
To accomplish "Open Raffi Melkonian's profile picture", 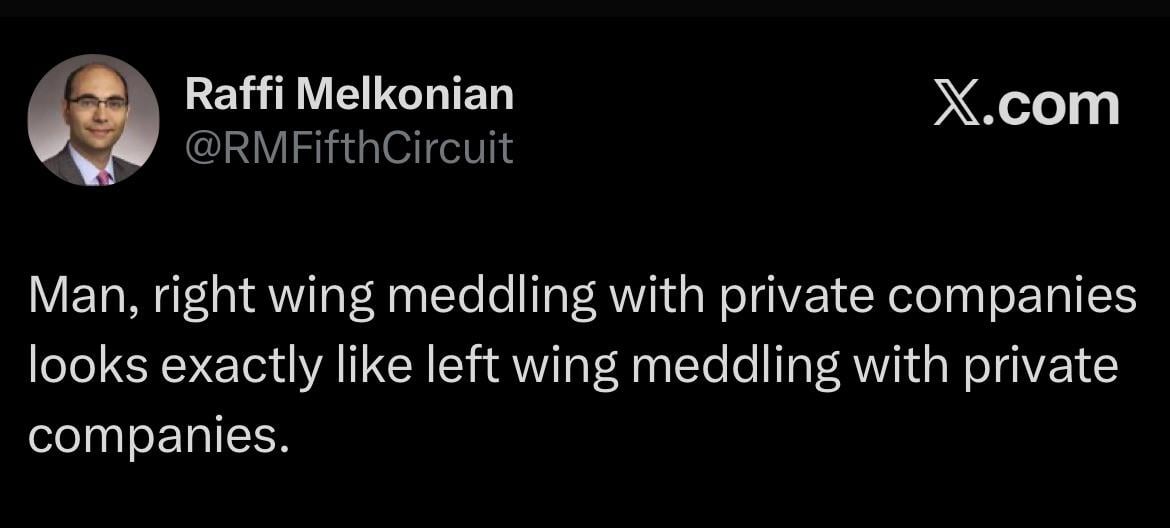I will (93, 120).
